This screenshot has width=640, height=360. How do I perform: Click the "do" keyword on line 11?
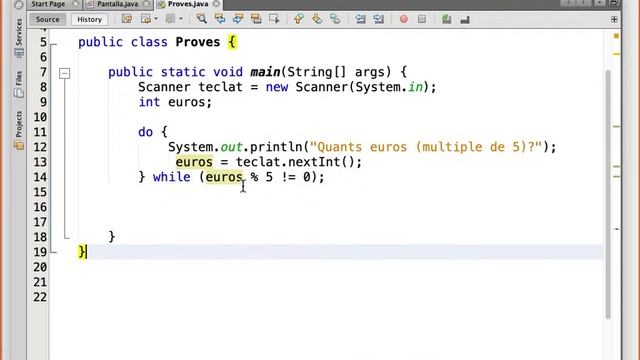145,132
